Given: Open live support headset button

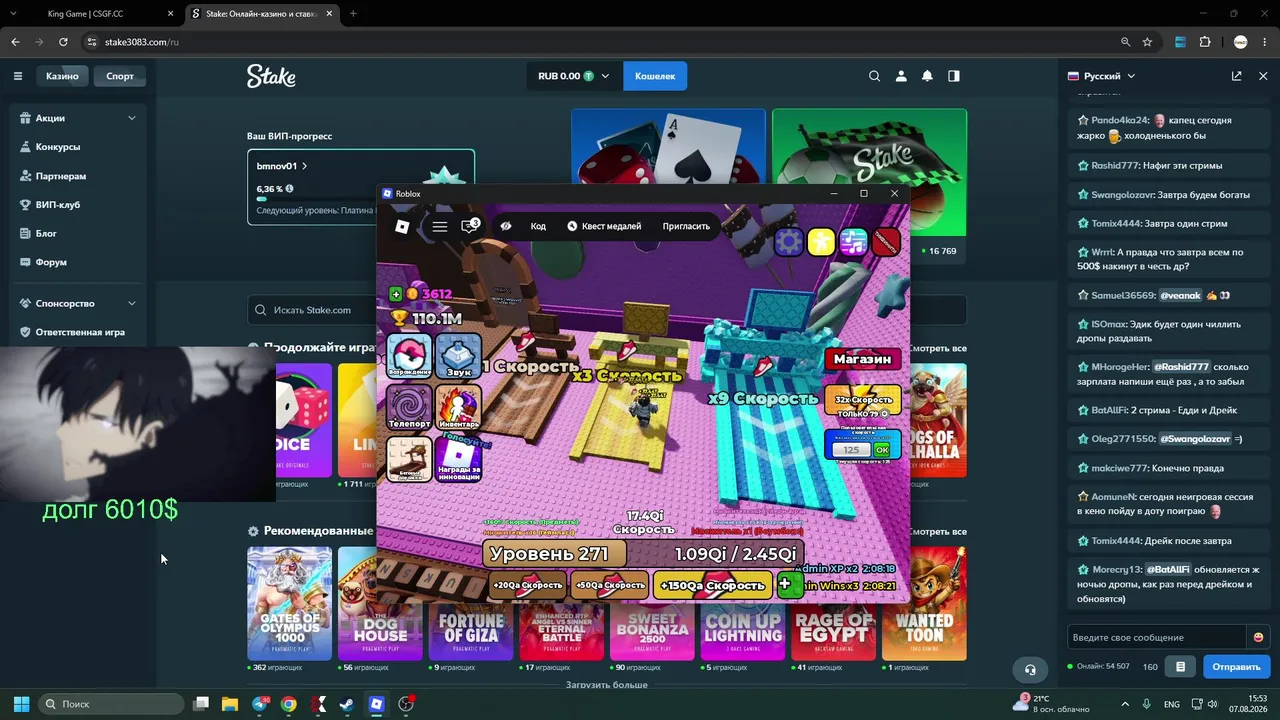Looking at the screenshot, I should [1030, 669].
